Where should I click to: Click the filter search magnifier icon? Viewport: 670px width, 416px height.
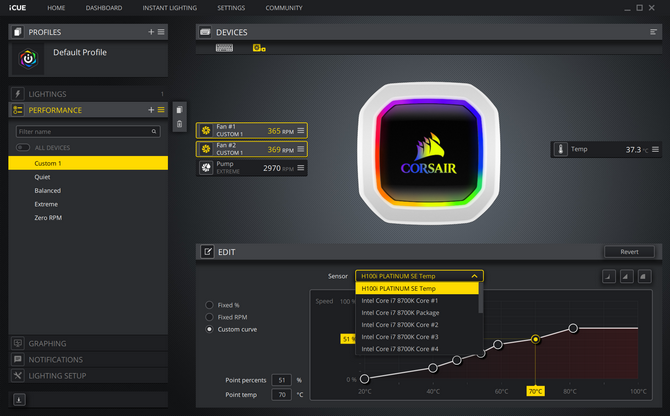pyautogui.click(x=154, y=132)
